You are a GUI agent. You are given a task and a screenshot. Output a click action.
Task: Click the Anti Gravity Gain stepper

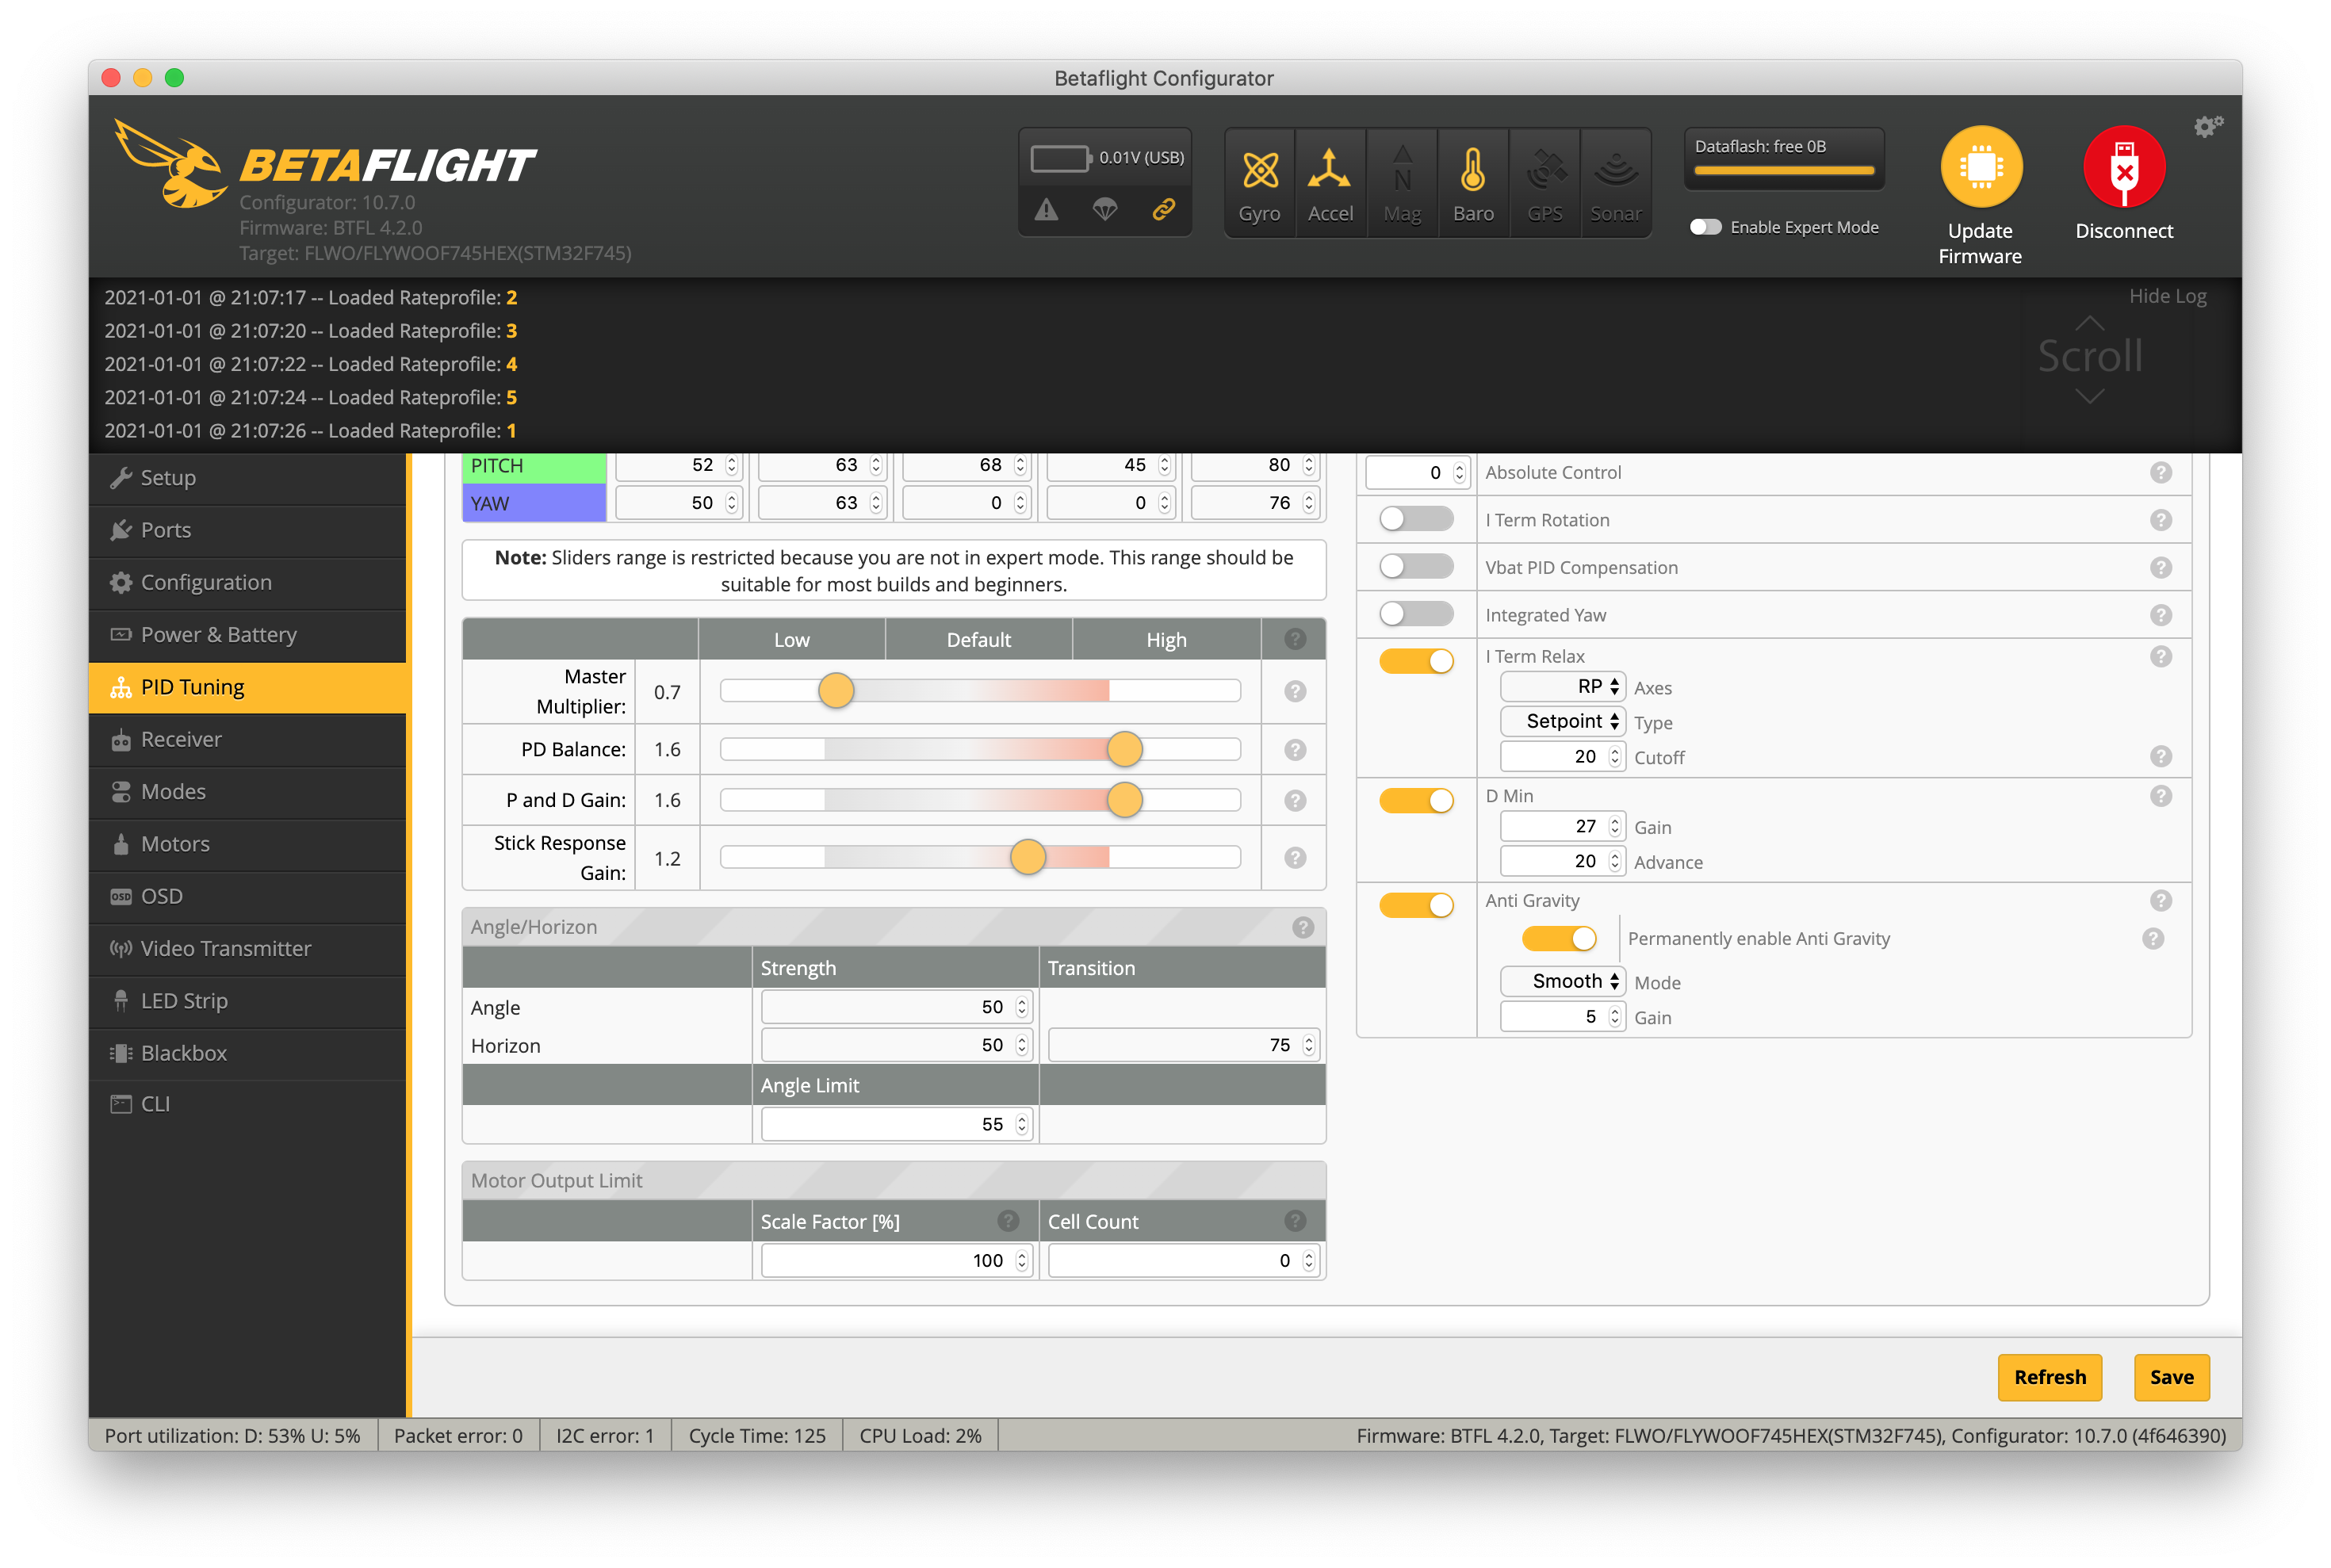click(x=1614, y=1017)
